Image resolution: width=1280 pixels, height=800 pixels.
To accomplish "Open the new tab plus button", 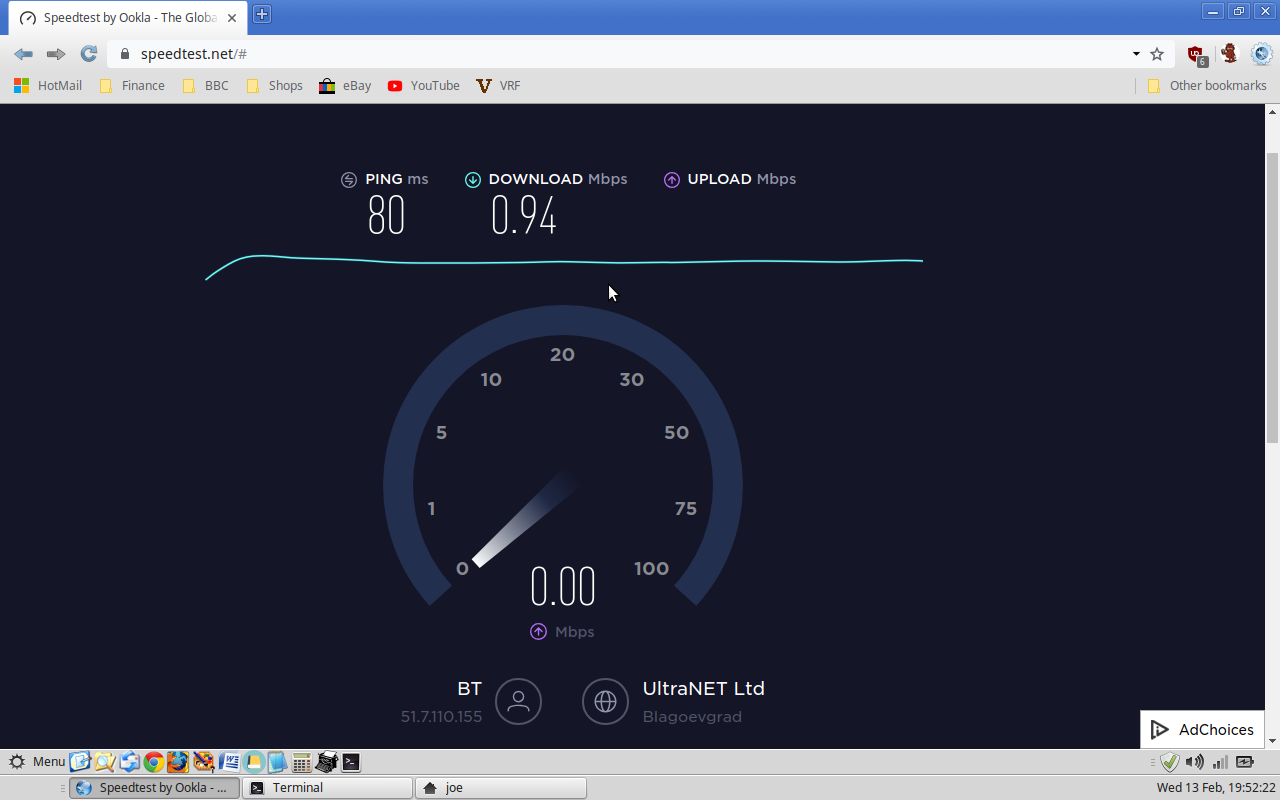I will [x=261, y=13].
